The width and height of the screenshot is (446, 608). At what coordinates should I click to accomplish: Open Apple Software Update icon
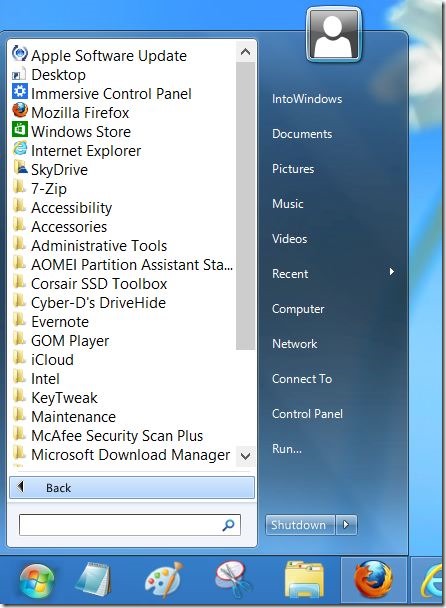[19, 54]
